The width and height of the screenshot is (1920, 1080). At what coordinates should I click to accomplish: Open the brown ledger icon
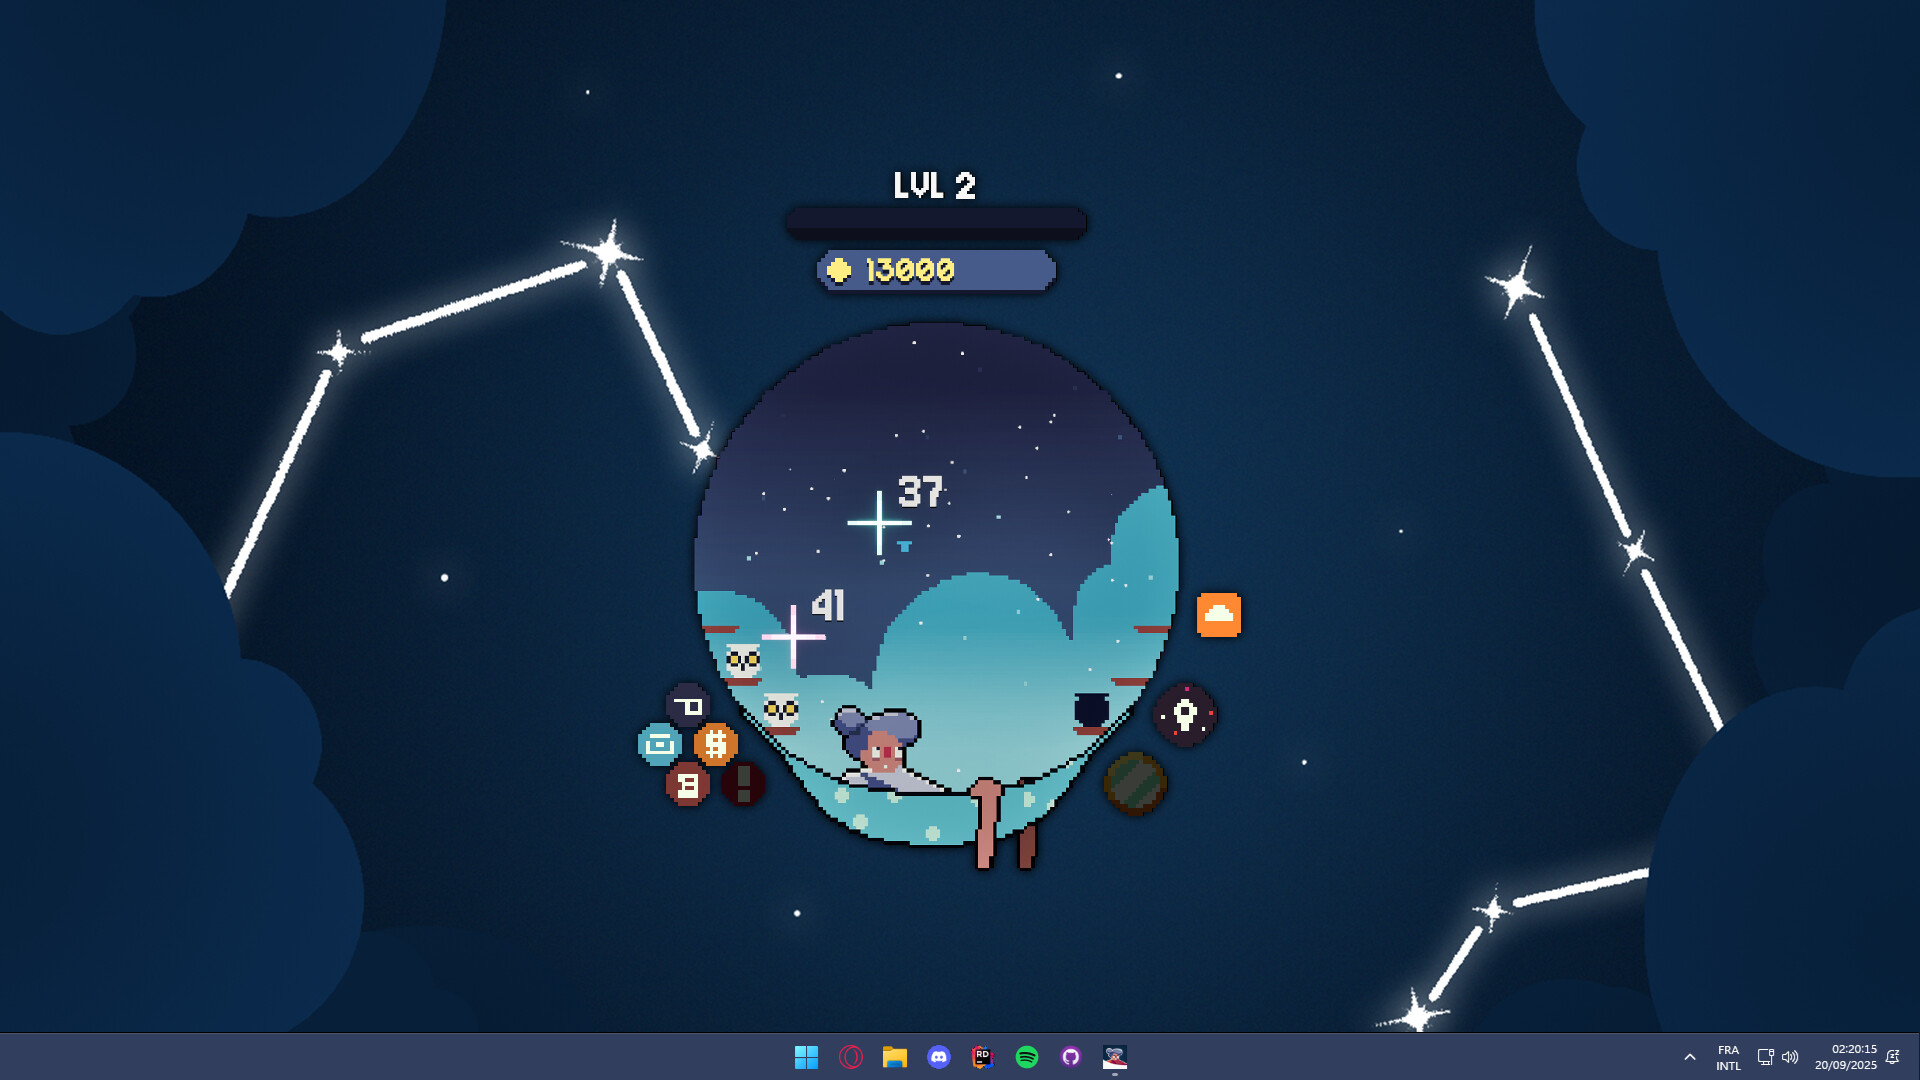coord(686,786)
